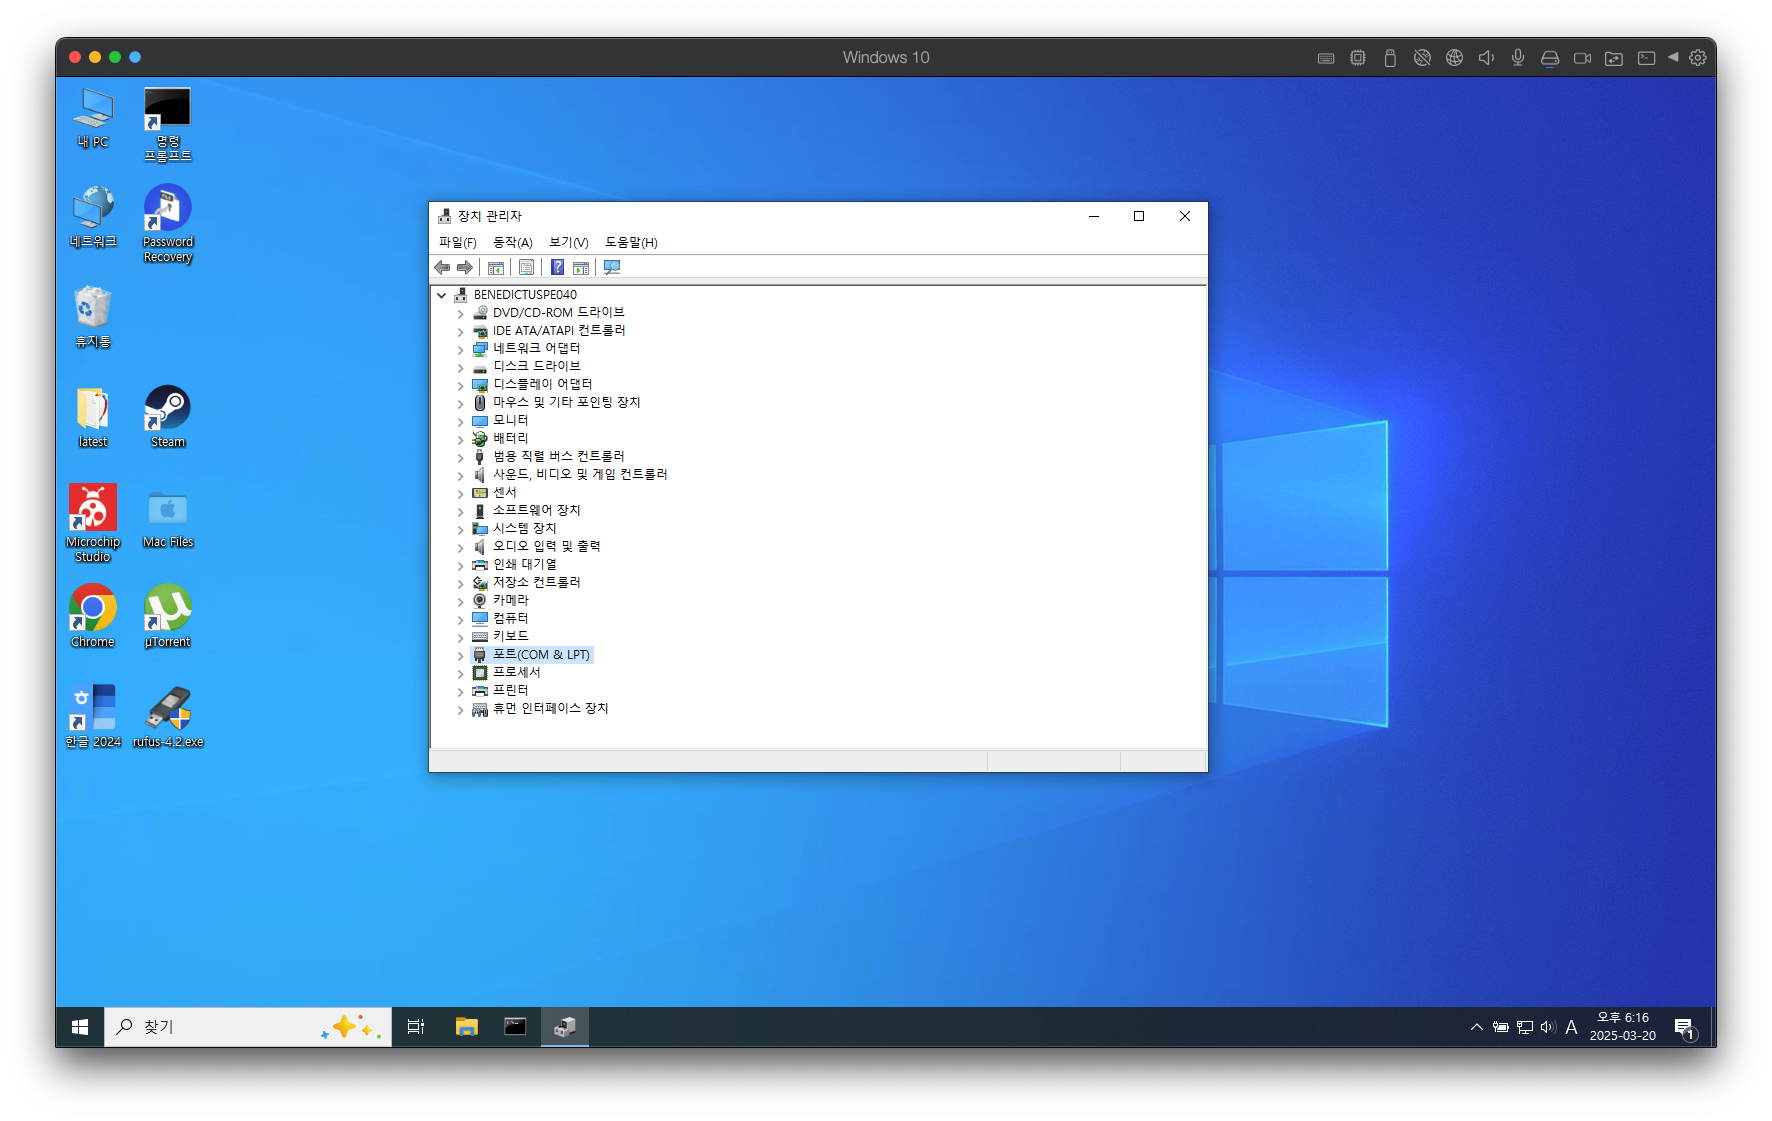1772x1121 pixels.
Task: Open the 동작(A) menu
Action: (x=512, y=242)
